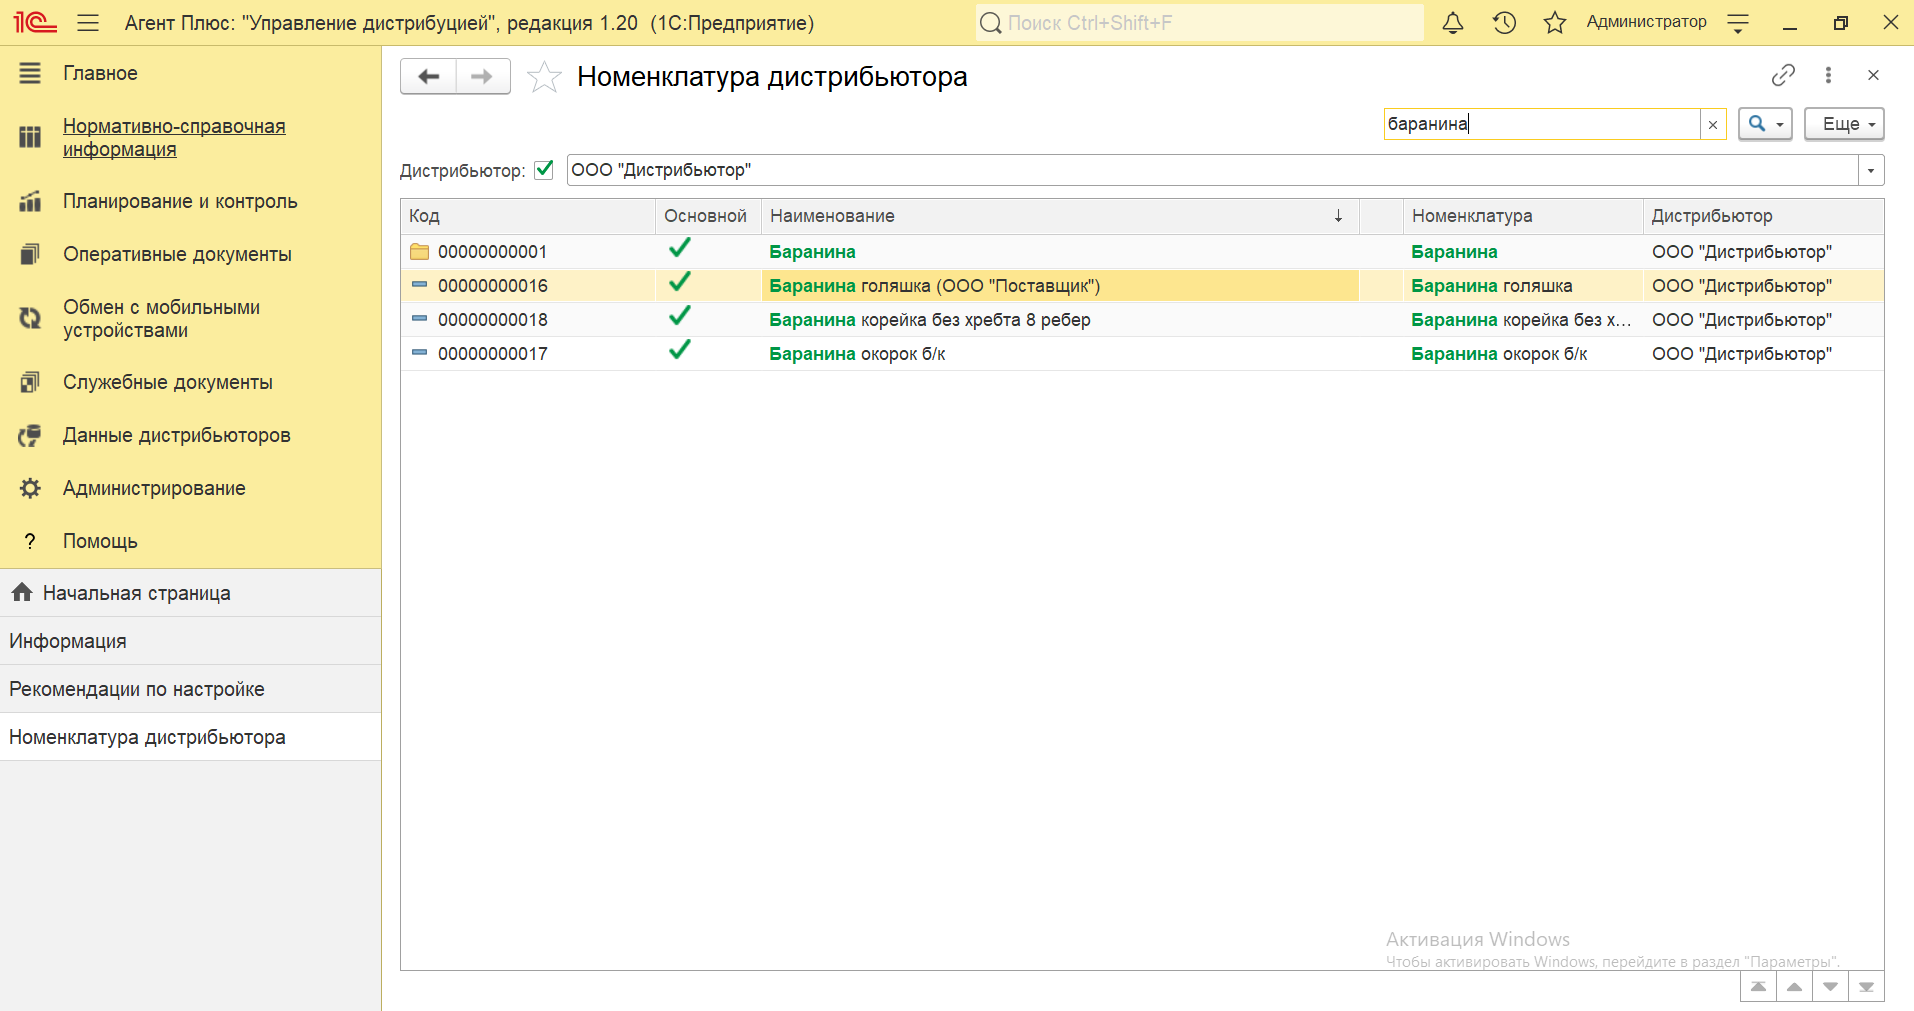1914x1011 pixels.
Task: Copy link to this form icon
Action: [x=1783, y=75]
